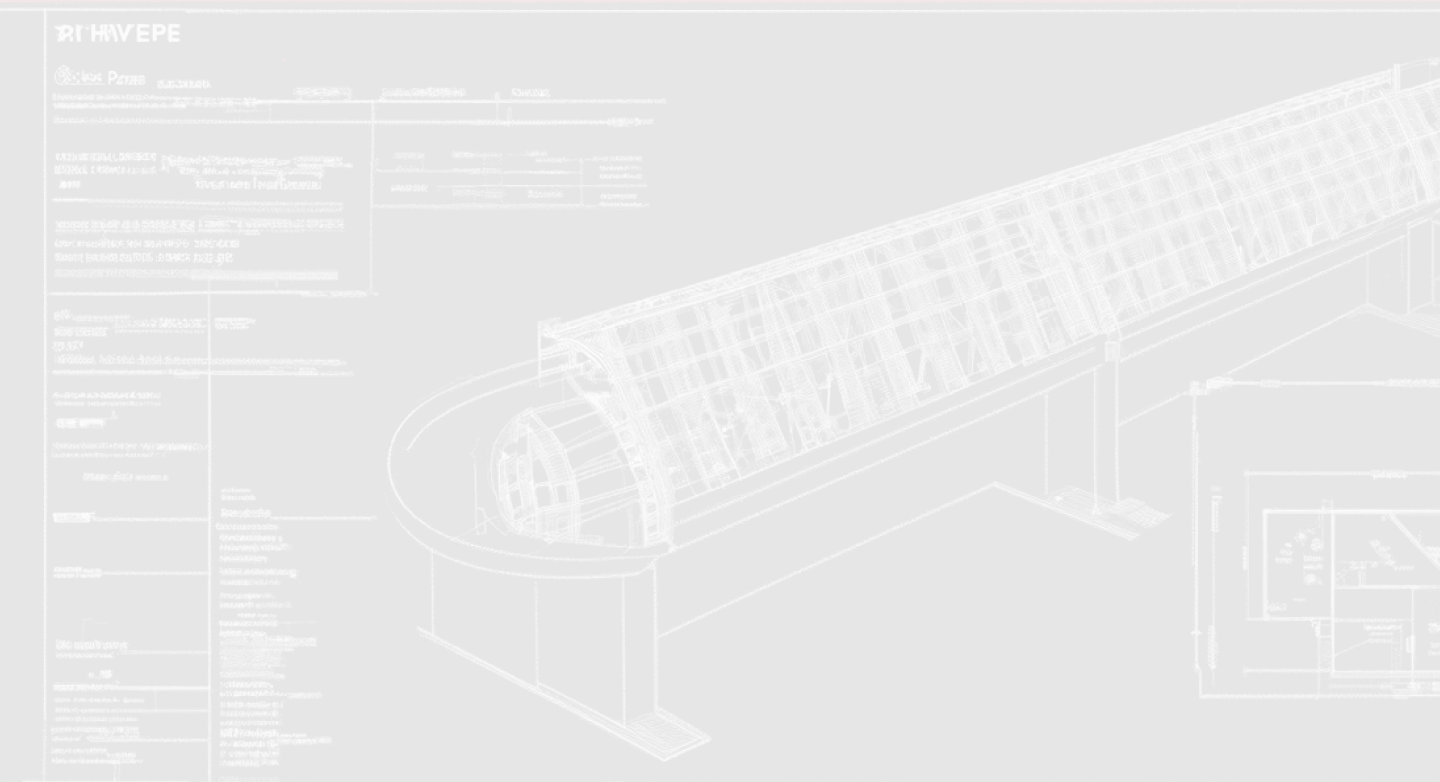Click the horizontal dimension line above the floor plan

pyautogui.click(x=1320, y=383)
